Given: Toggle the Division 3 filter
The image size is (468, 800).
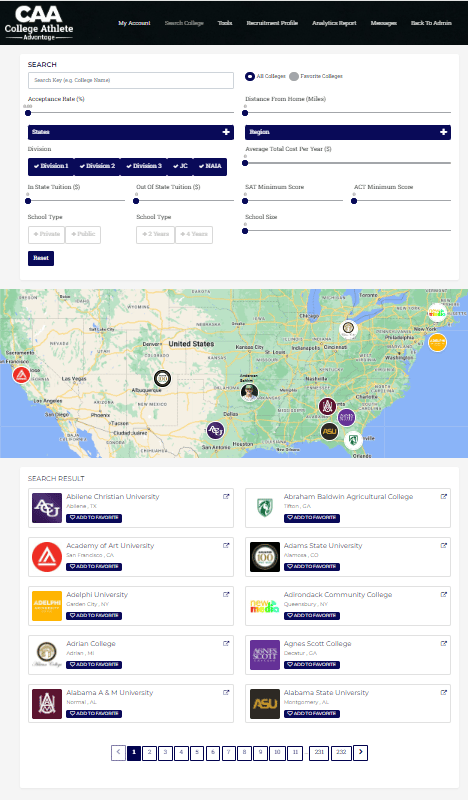Looking at the screenshot, I should (x=144, y=166).
